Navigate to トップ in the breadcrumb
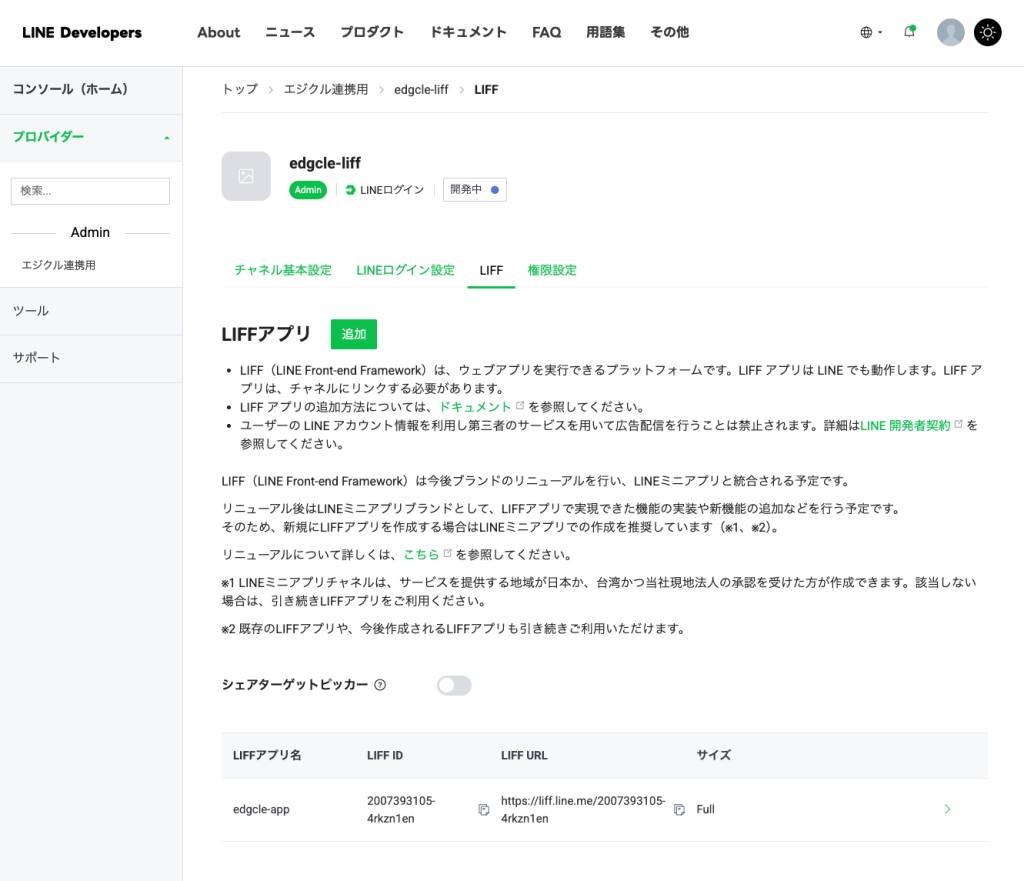This screenshot has height=881, width=1024. [240, 89]
